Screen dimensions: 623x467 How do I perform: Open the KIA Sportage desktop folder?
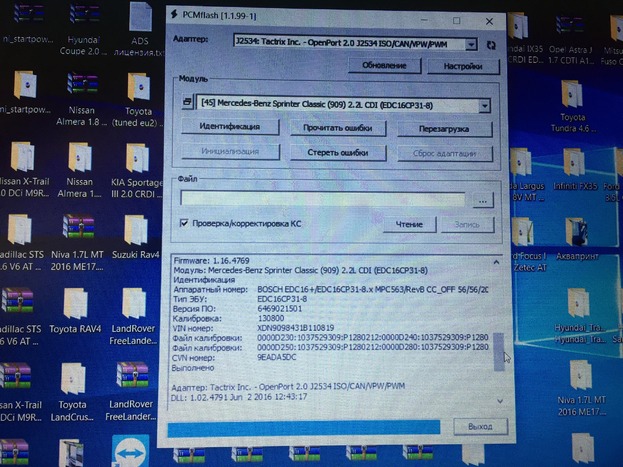[136, 161]
